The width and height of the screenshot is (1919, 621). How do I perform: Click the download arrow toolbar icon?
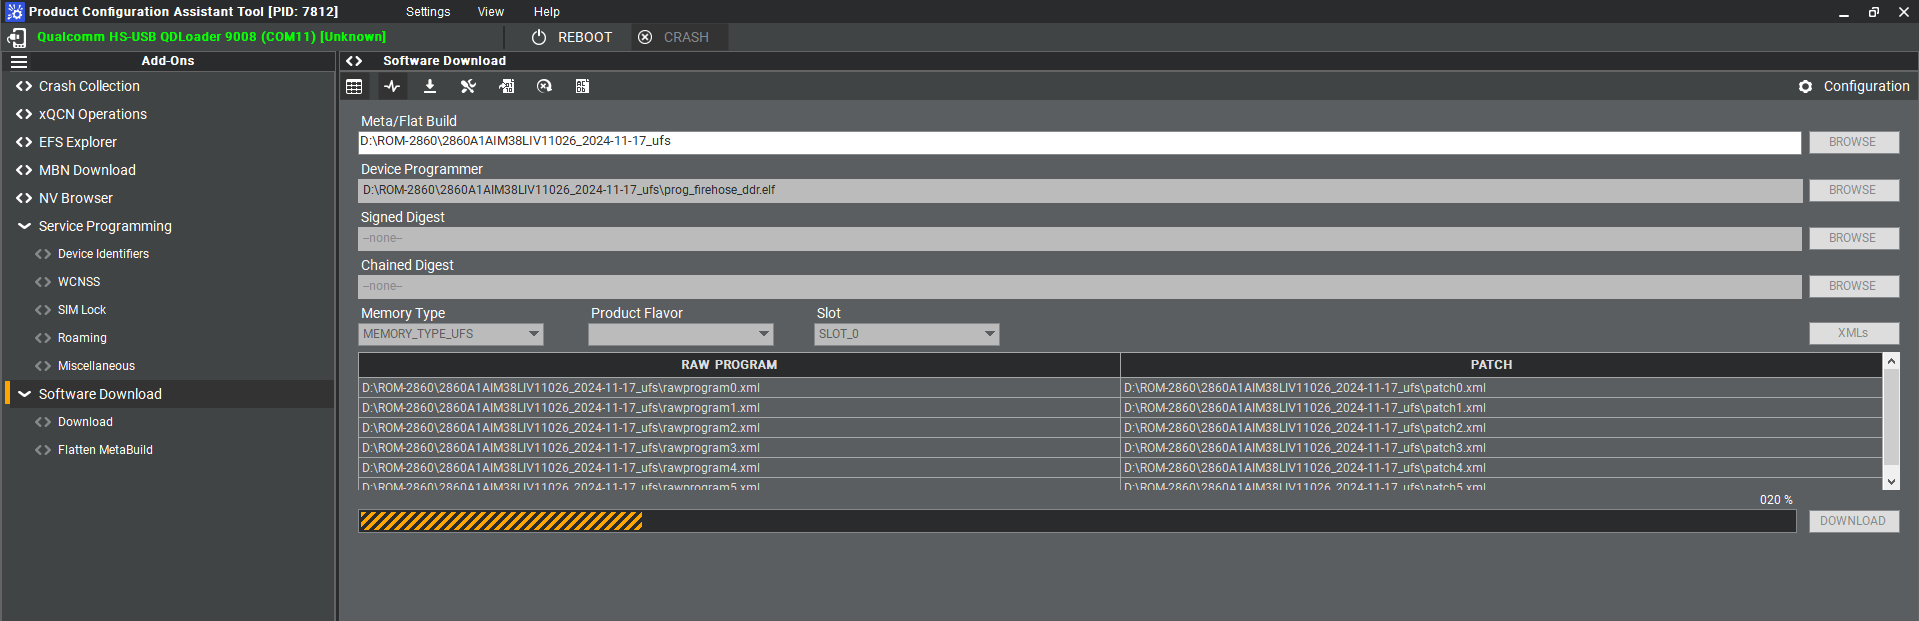pos(430,87)
